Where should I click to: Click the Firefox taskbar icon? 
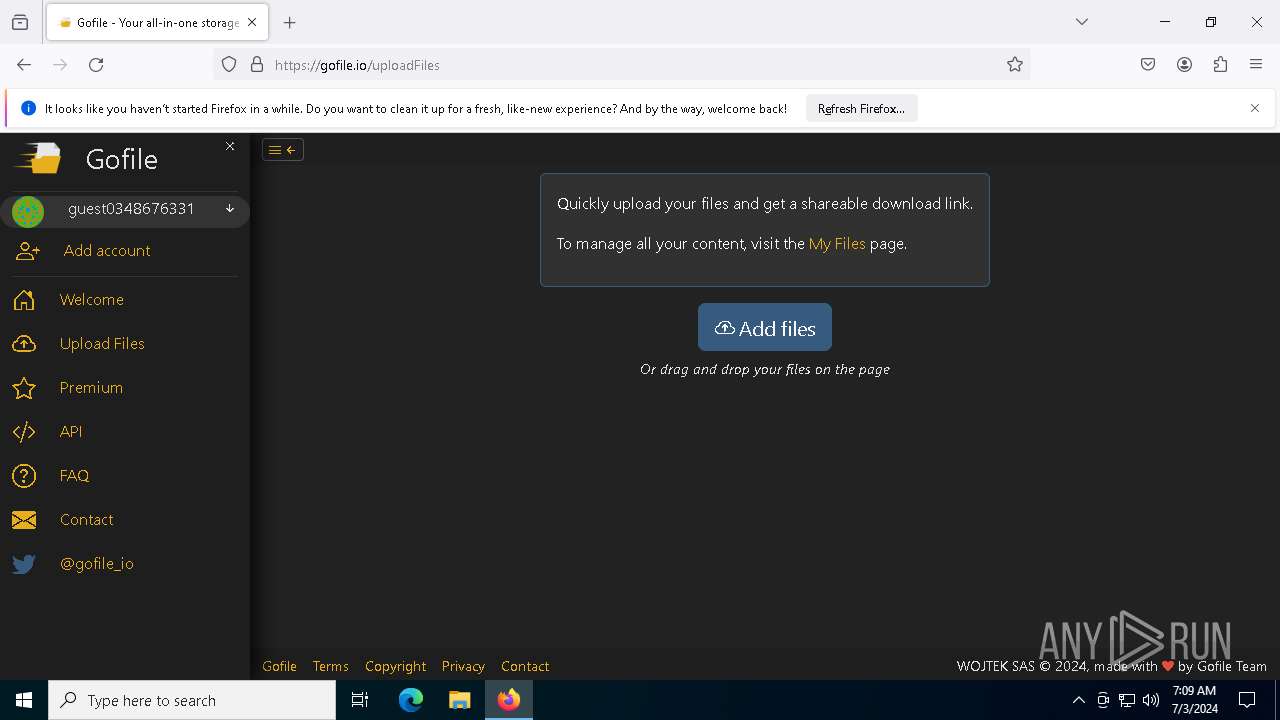pos(509,700)
